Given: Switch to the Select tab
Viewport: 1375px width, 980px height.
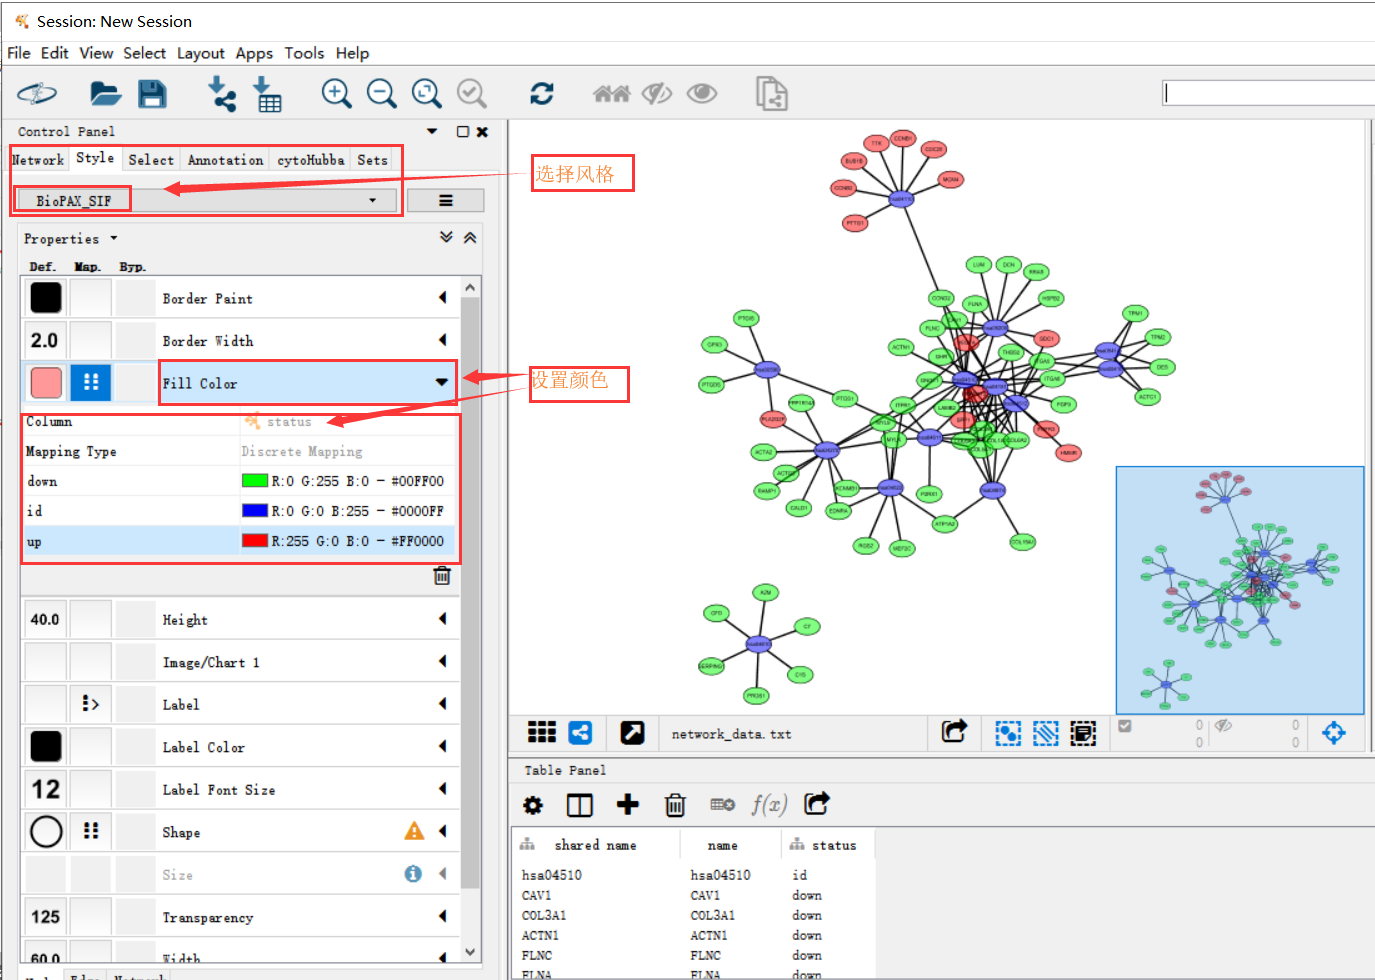Looking at the screenshot, I should point(151,160).
